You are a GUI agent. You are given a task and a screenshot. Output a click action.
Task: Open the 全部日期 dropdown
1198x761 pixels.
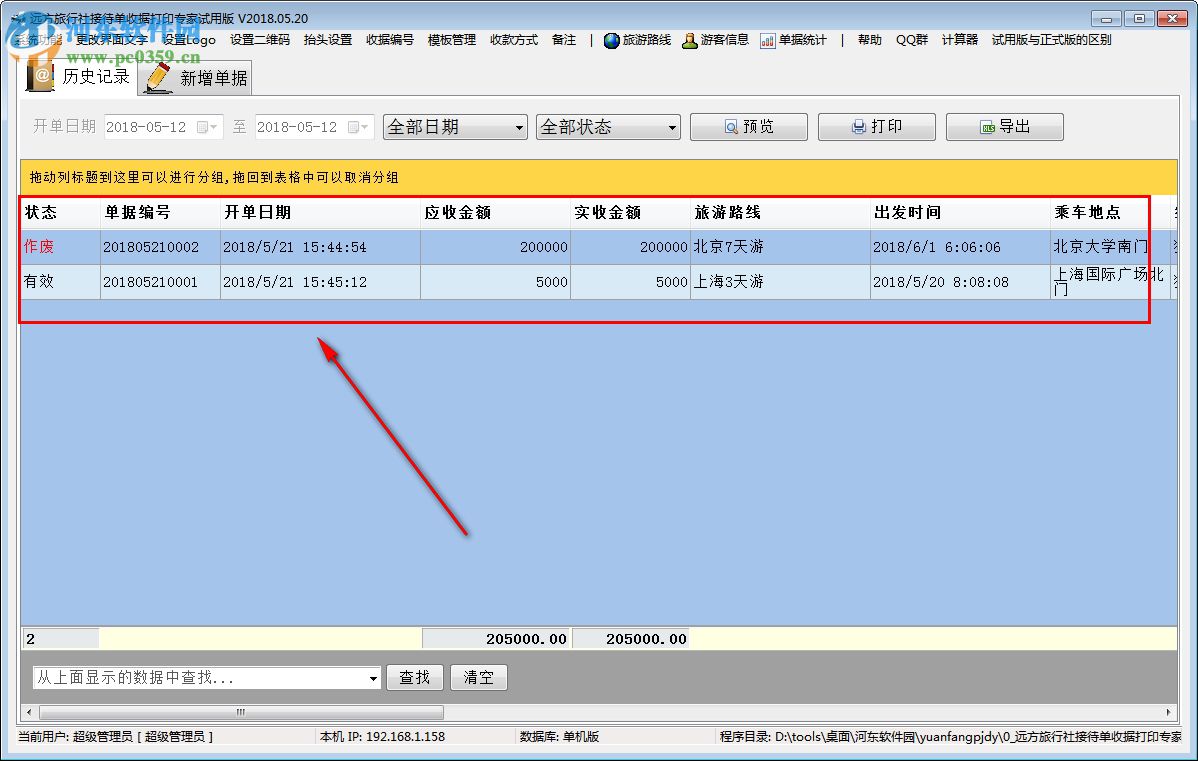[x=519, y=127]
